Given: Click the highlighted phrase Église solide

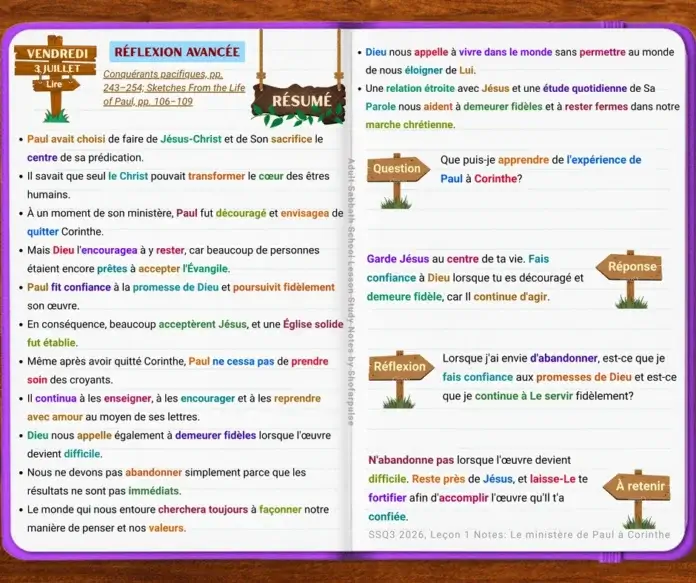Looking at the screenshot, I should pos(313,324).
